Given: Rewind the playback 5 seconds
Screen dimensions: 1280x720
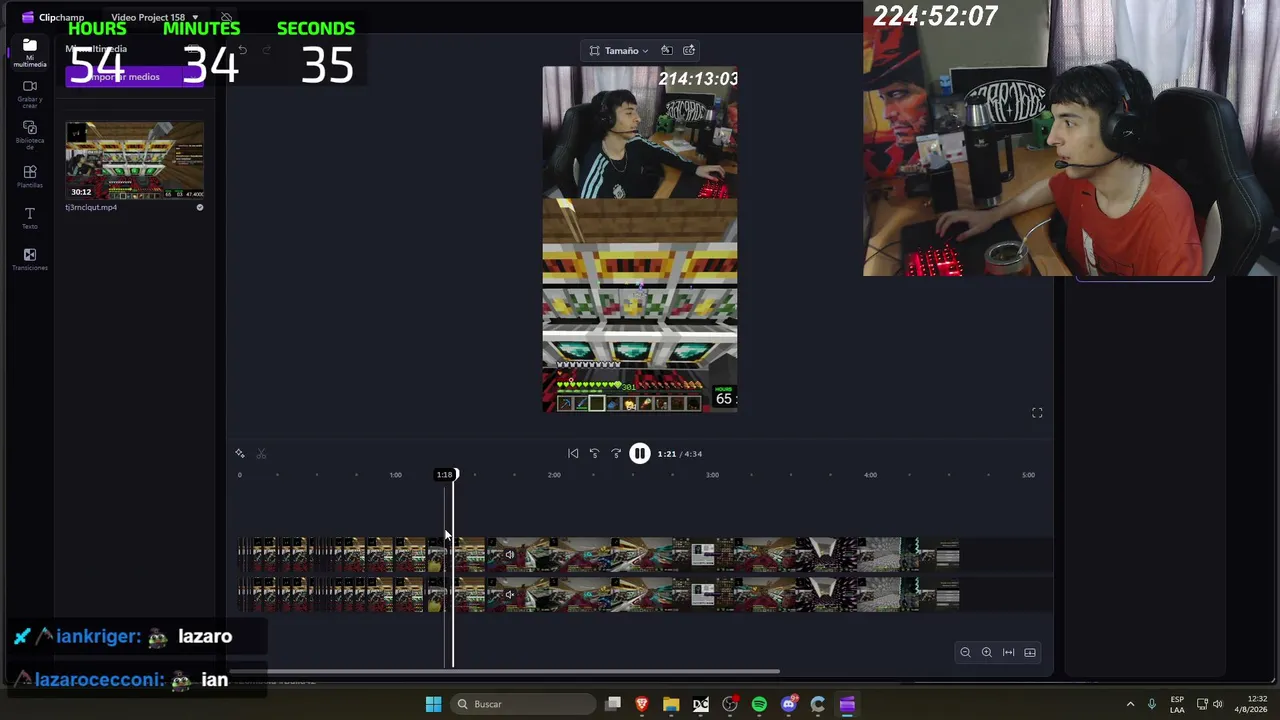Looking at the screenshot, I should pos(594,454).
